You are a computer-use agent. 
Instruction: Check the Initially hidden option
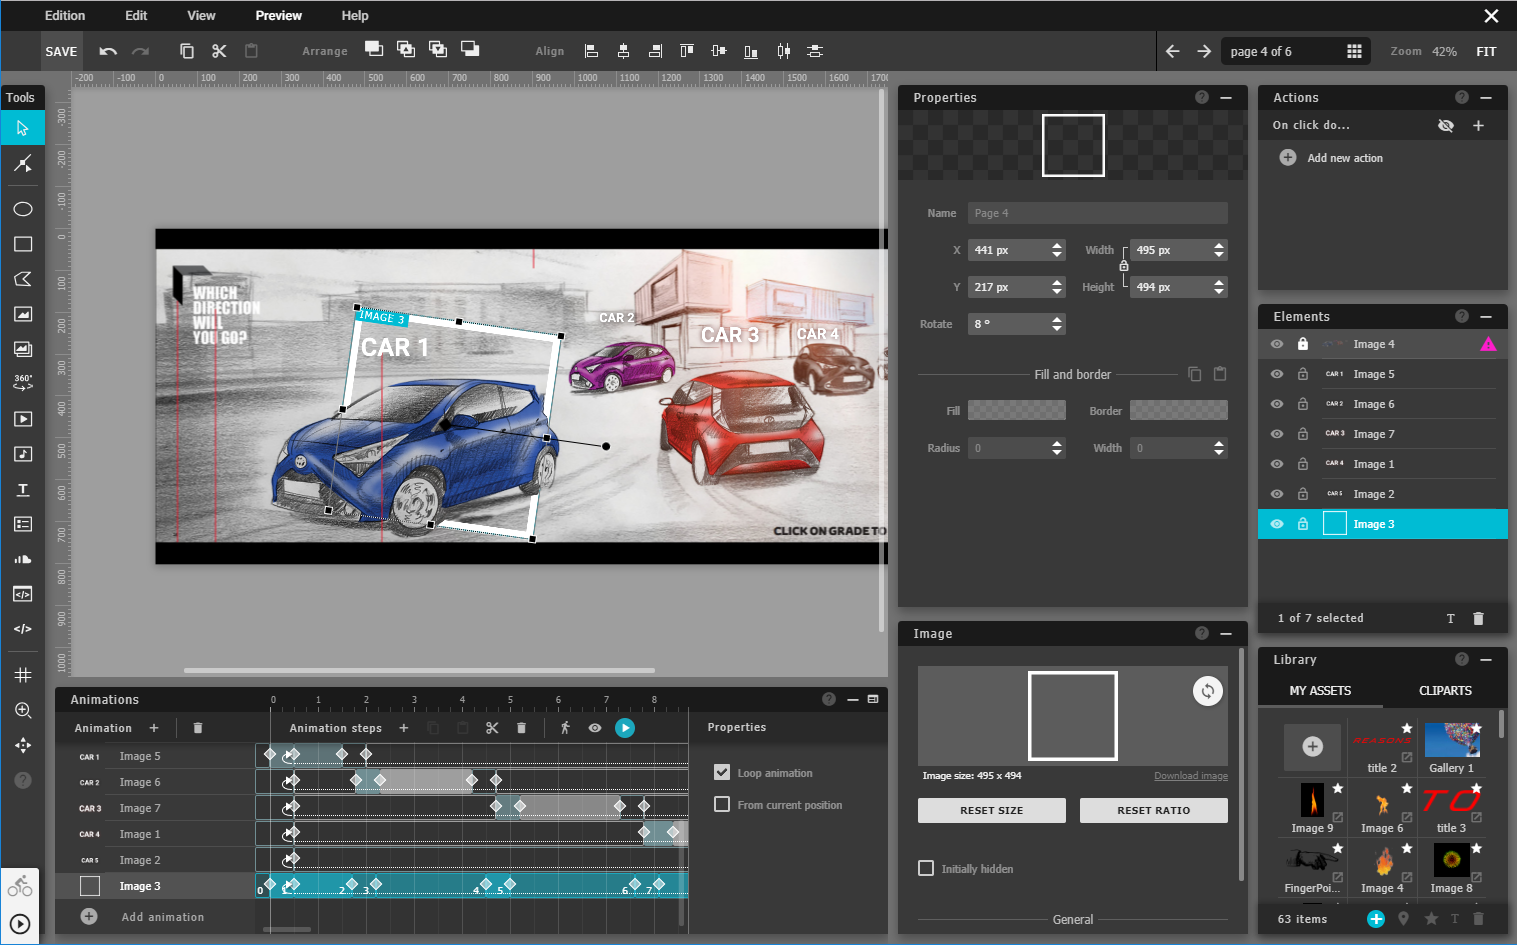(x=925, y=868)
